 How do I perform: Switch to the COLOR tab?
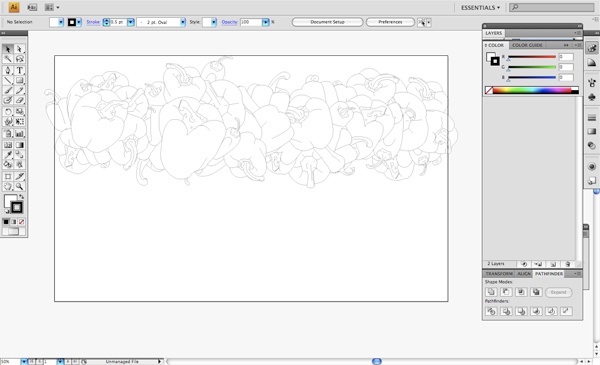coord(496,45)
